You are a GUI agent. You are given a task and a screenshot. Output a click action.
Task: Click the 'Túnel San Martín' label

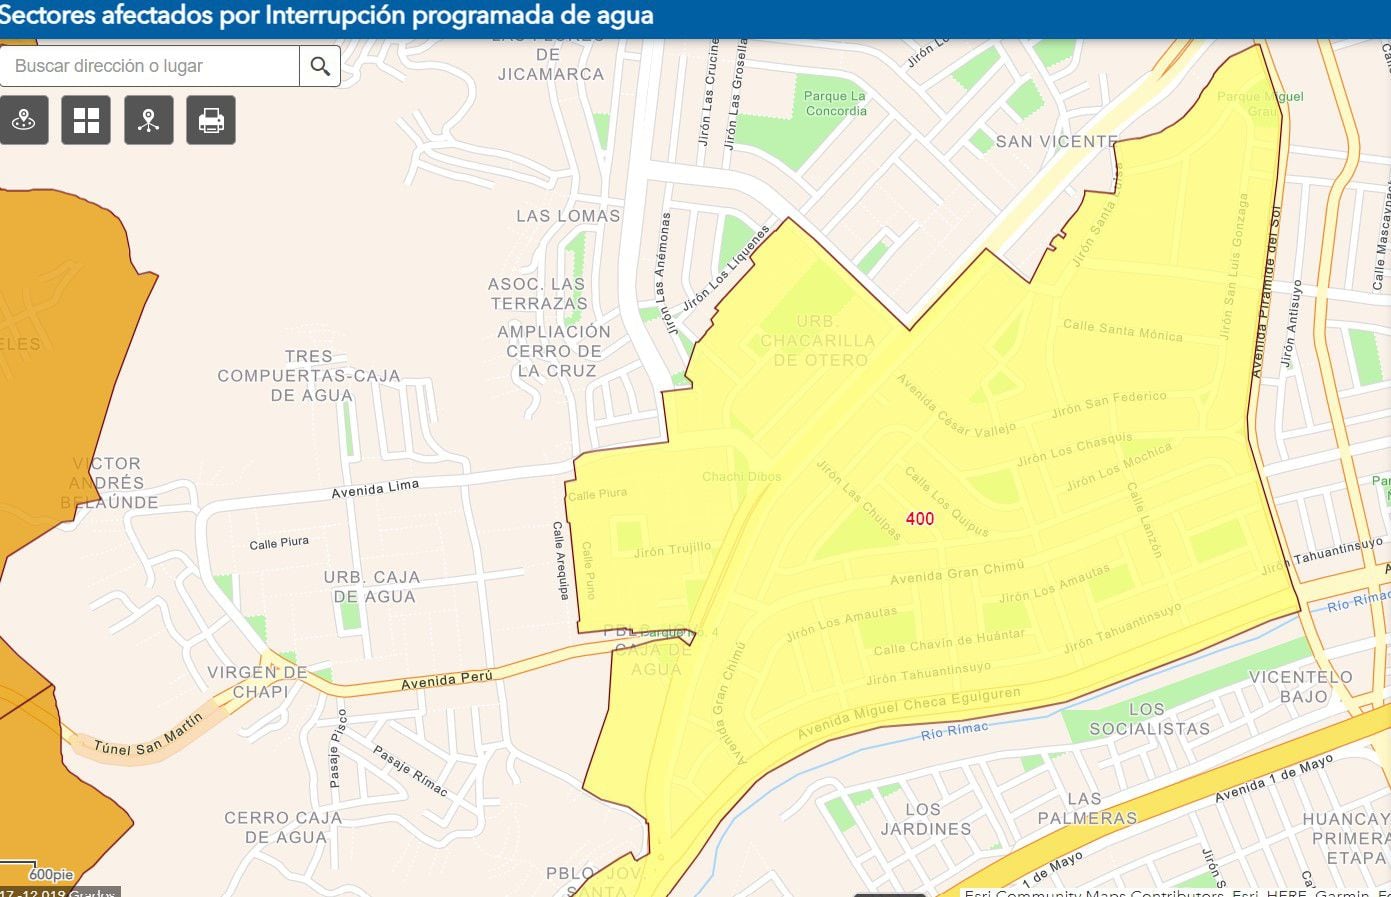point(148,735)
